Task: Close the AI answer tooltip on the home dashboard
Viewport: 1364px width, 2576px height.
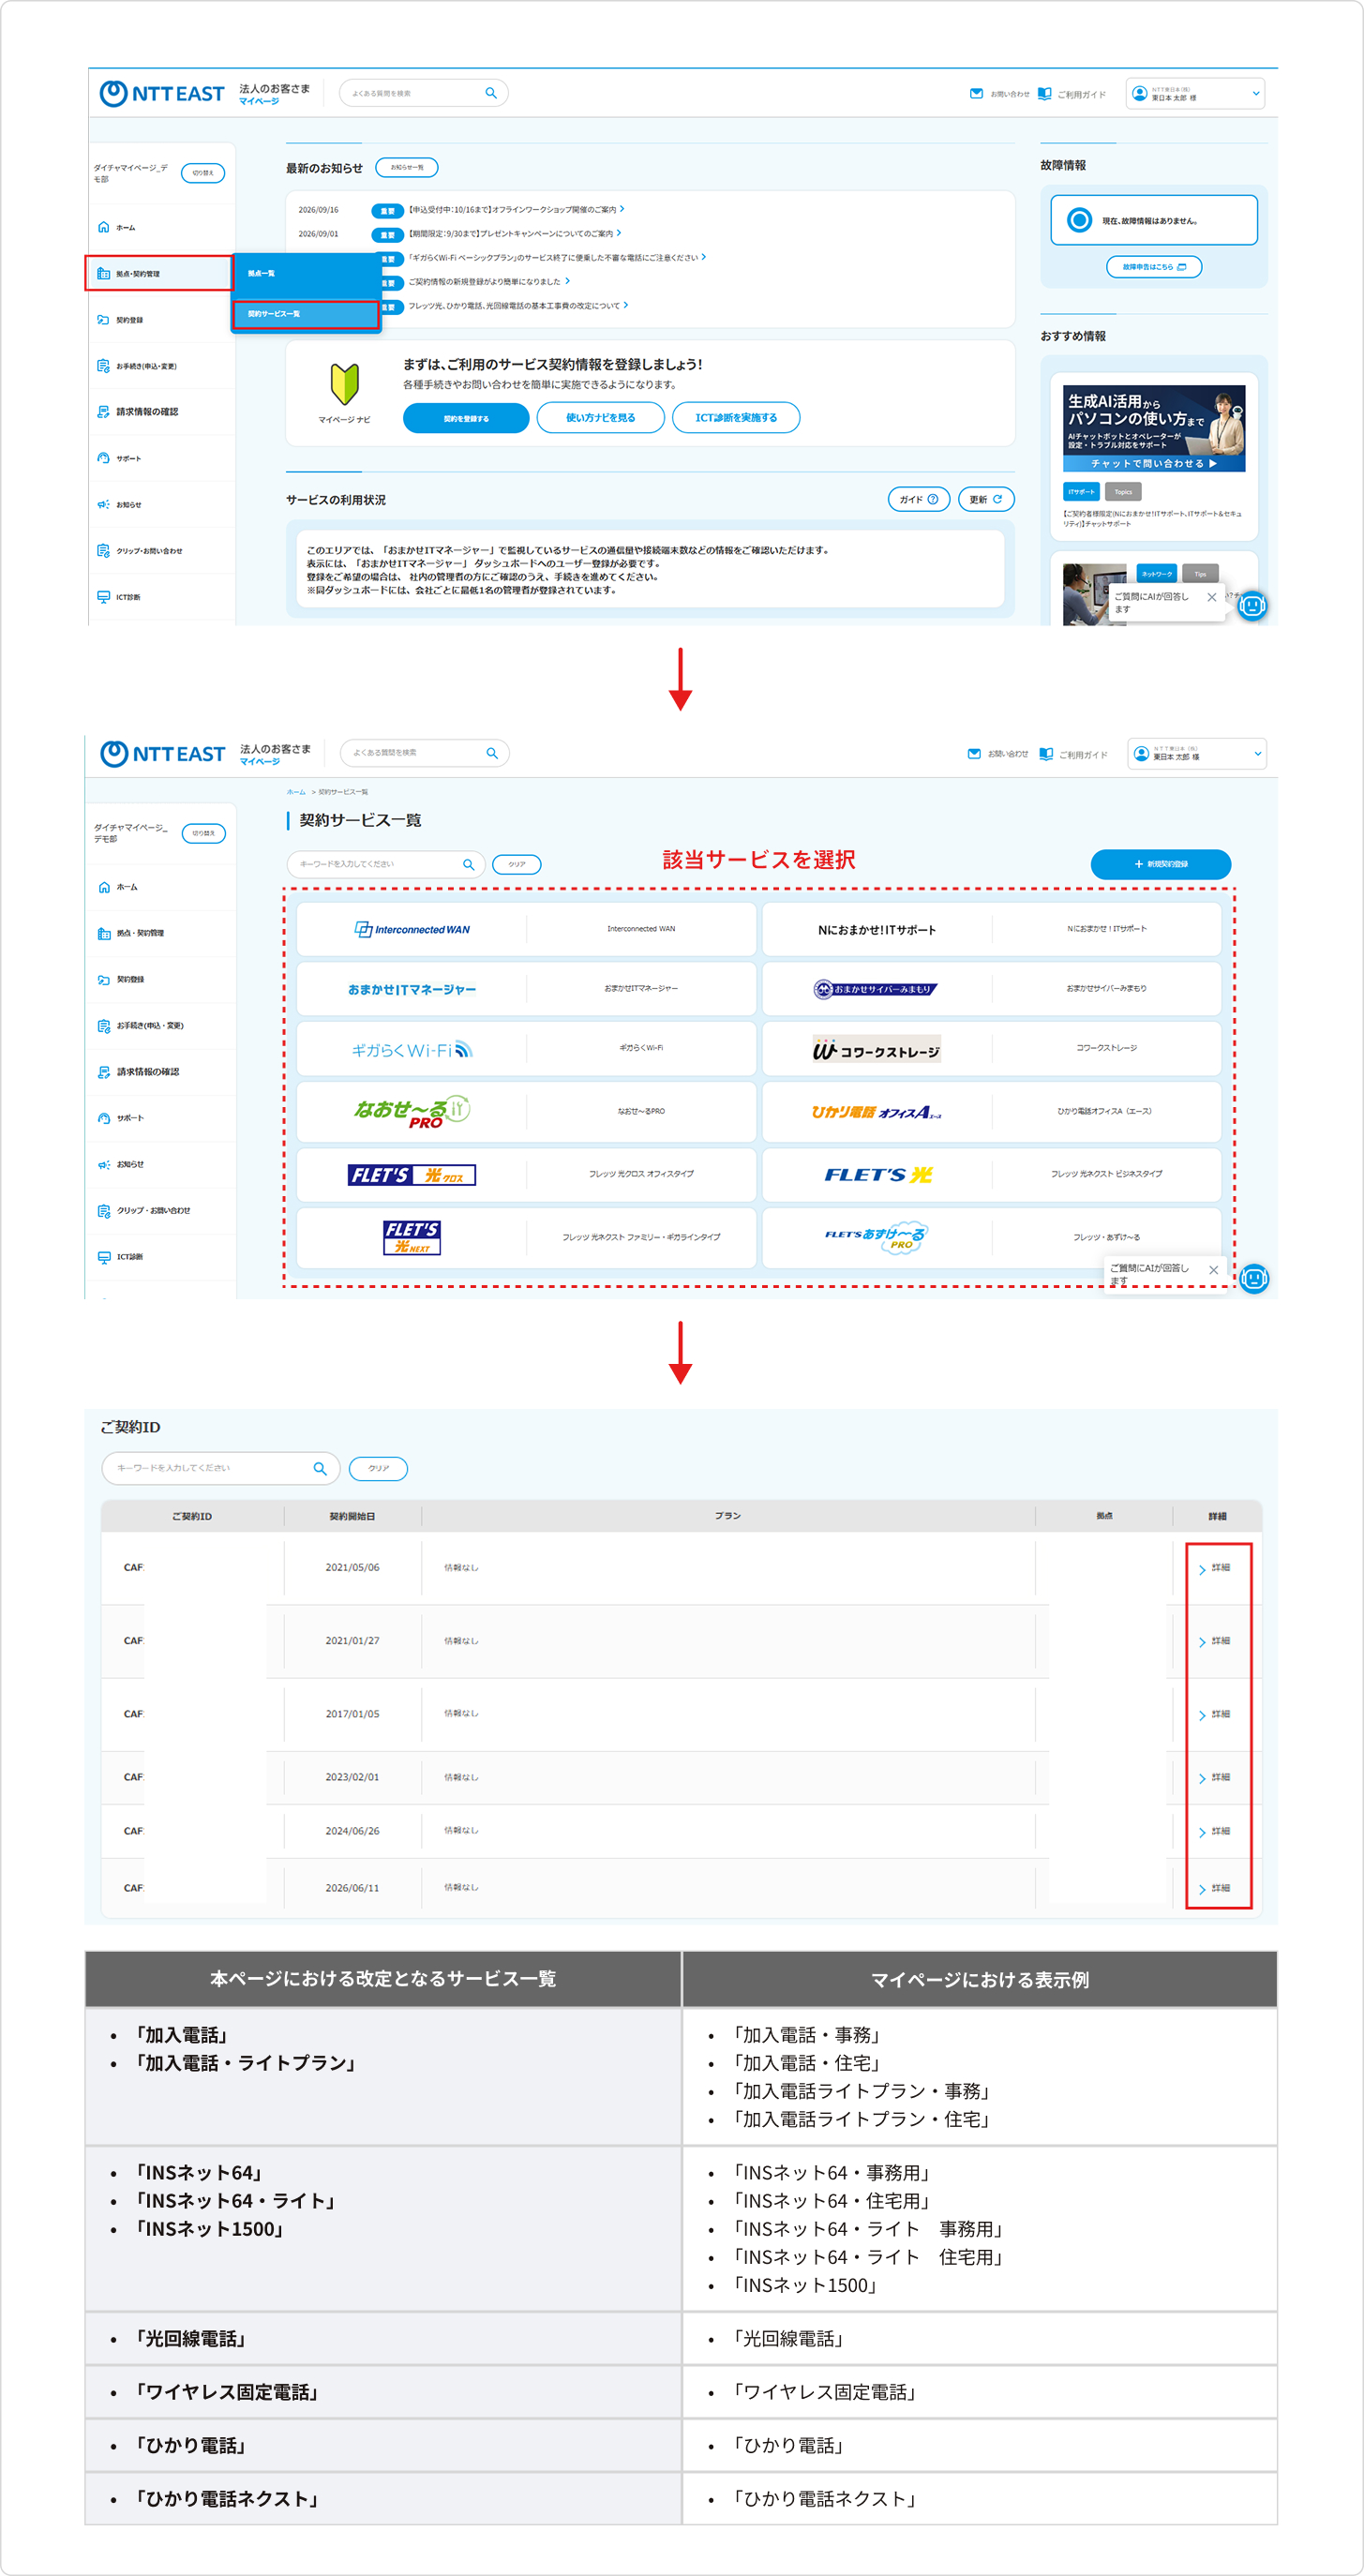Action: click(x=1212, y=597)
